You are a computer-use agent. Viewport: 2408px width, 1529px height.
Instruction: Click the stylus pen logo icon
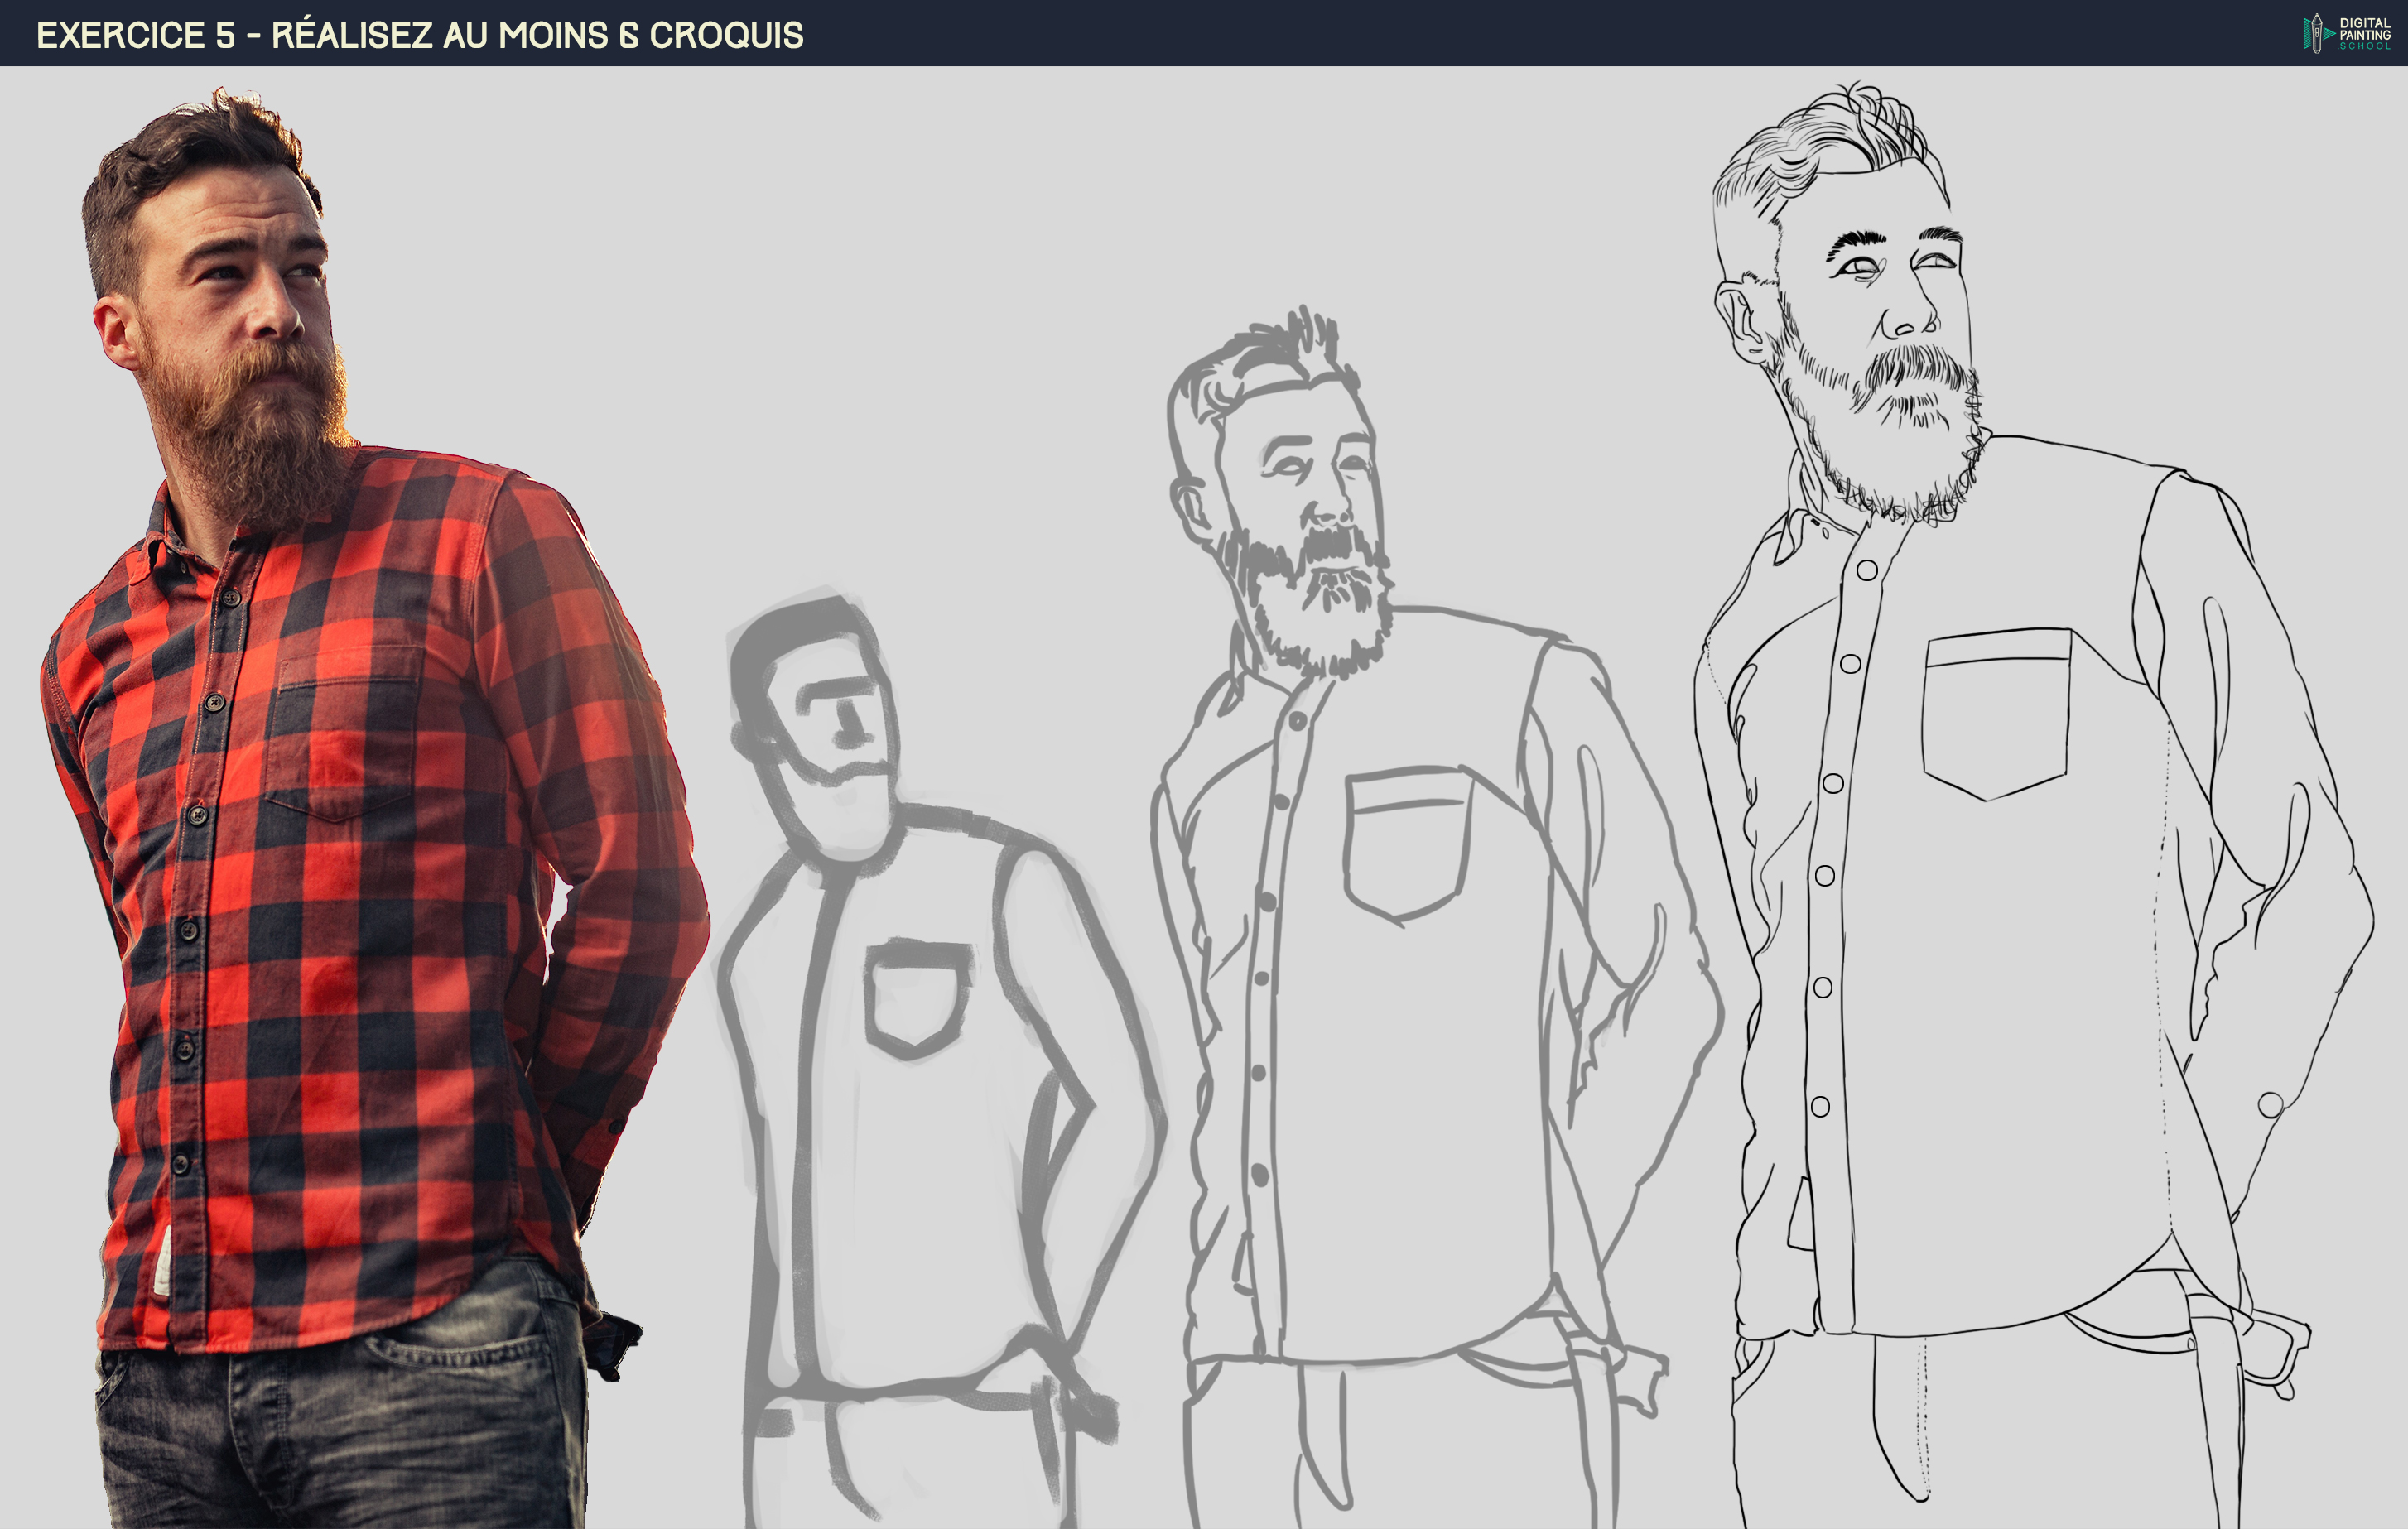(2315, 33)
